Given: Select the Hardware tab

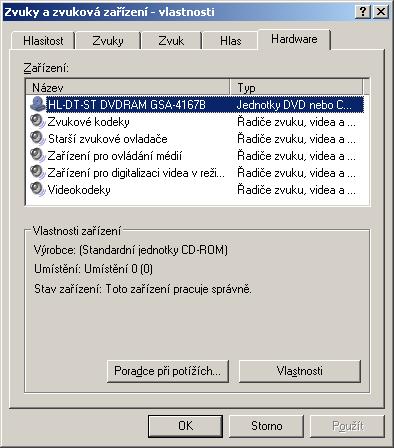Looking at the screenshot, I should coord(294,39).
